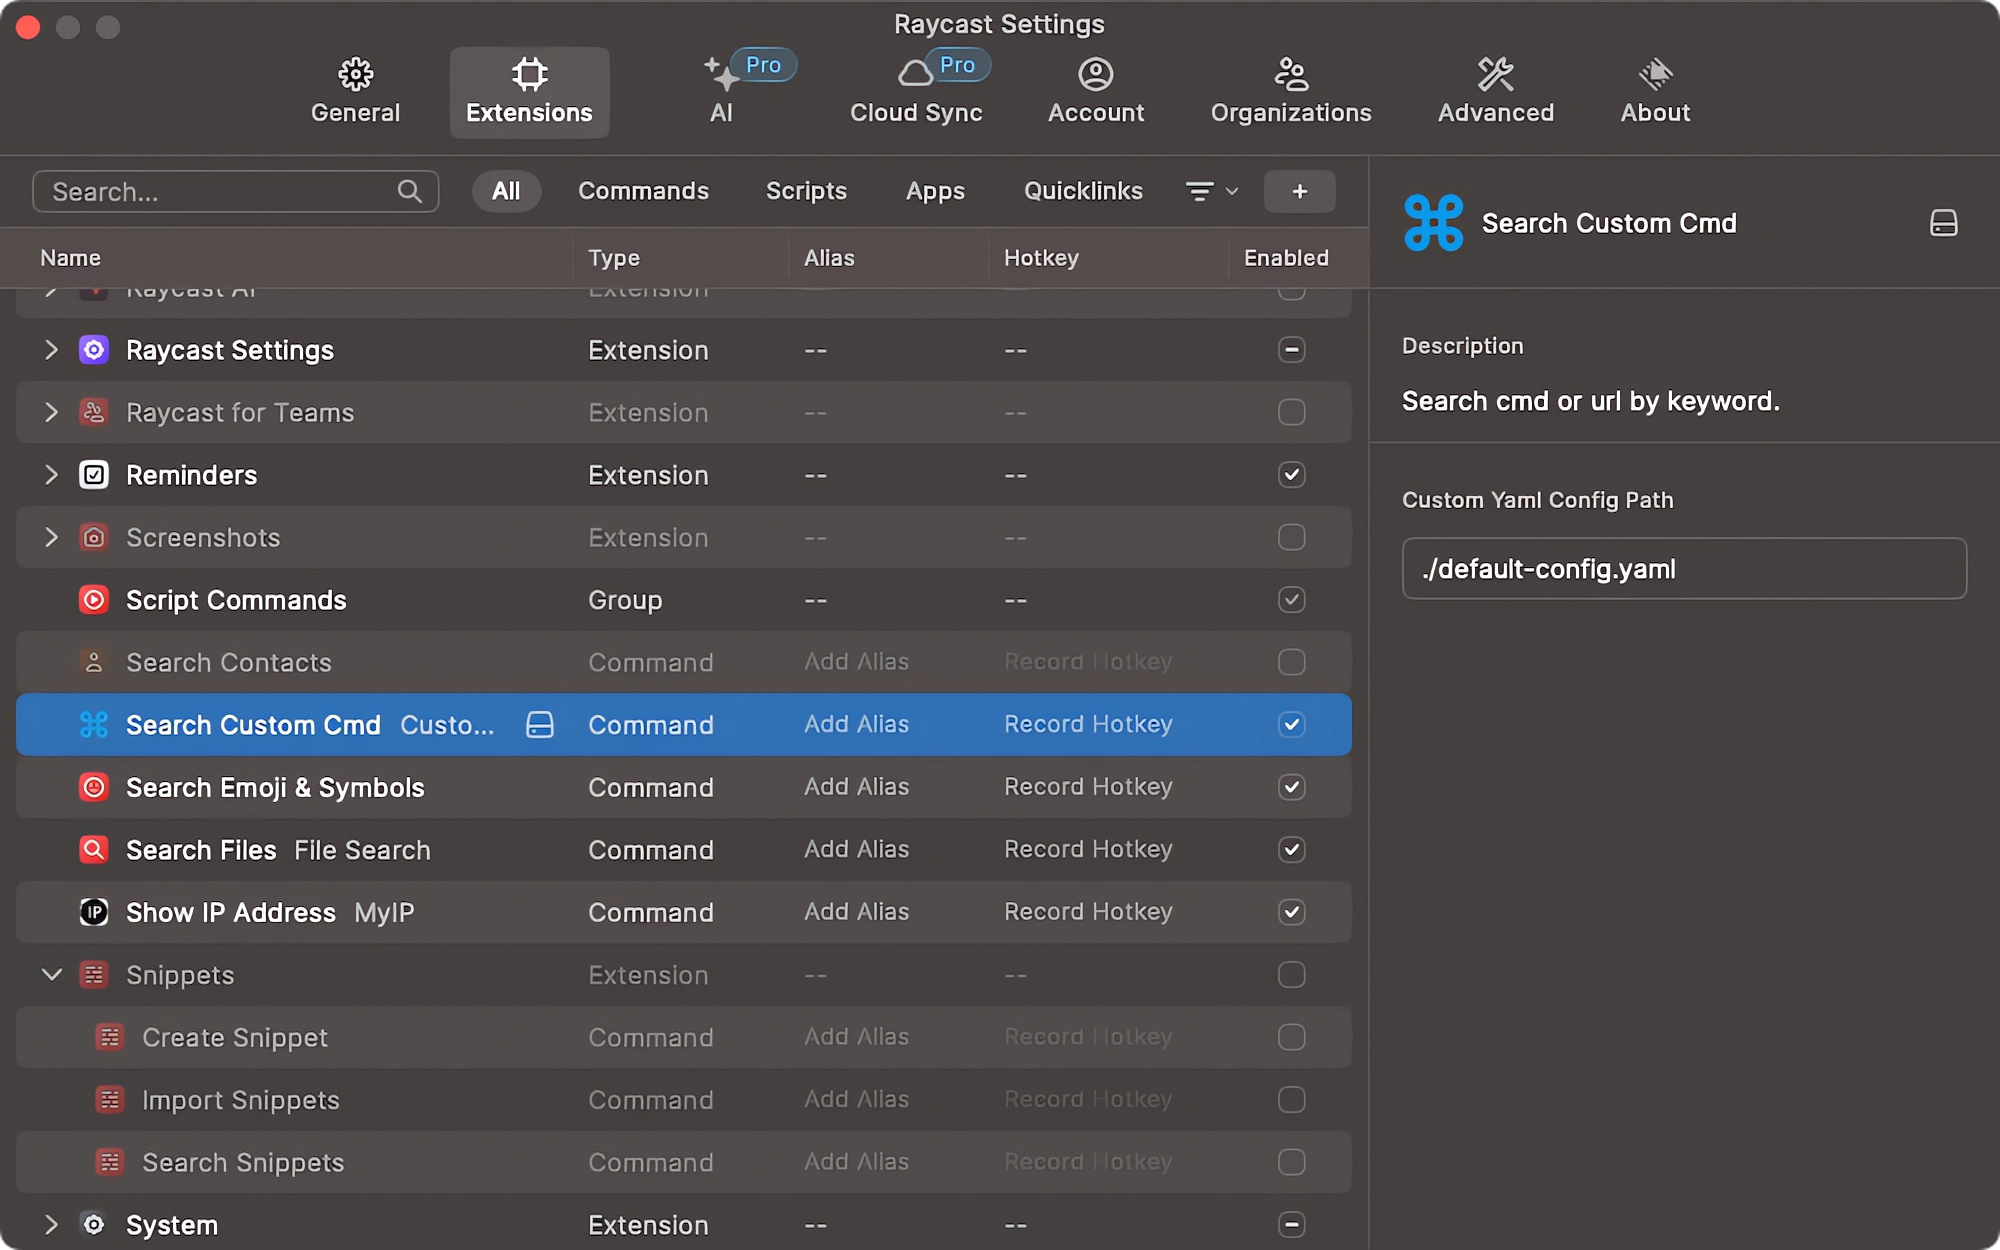The height and width of the screenshot is (1250, 2000).
Task: Select the Quicklinks filter tab
Action: (1083, 191)
